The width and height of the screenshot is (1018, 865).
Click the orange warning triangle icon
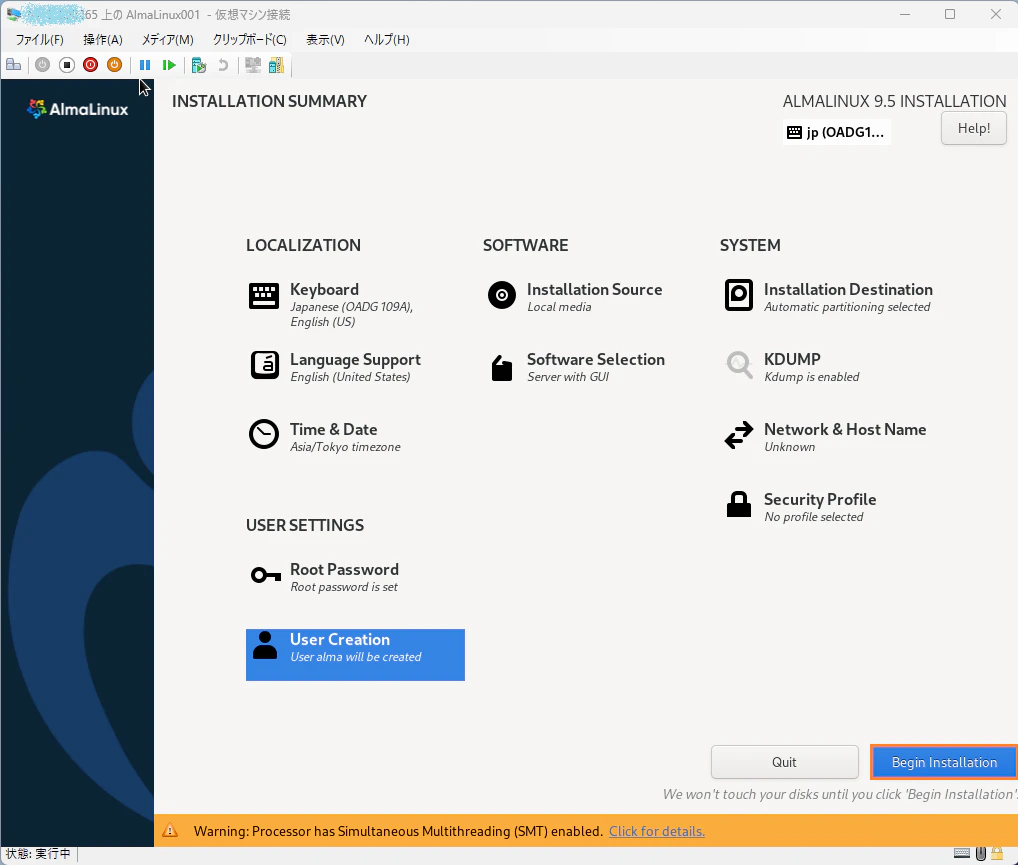coord(170,831)
